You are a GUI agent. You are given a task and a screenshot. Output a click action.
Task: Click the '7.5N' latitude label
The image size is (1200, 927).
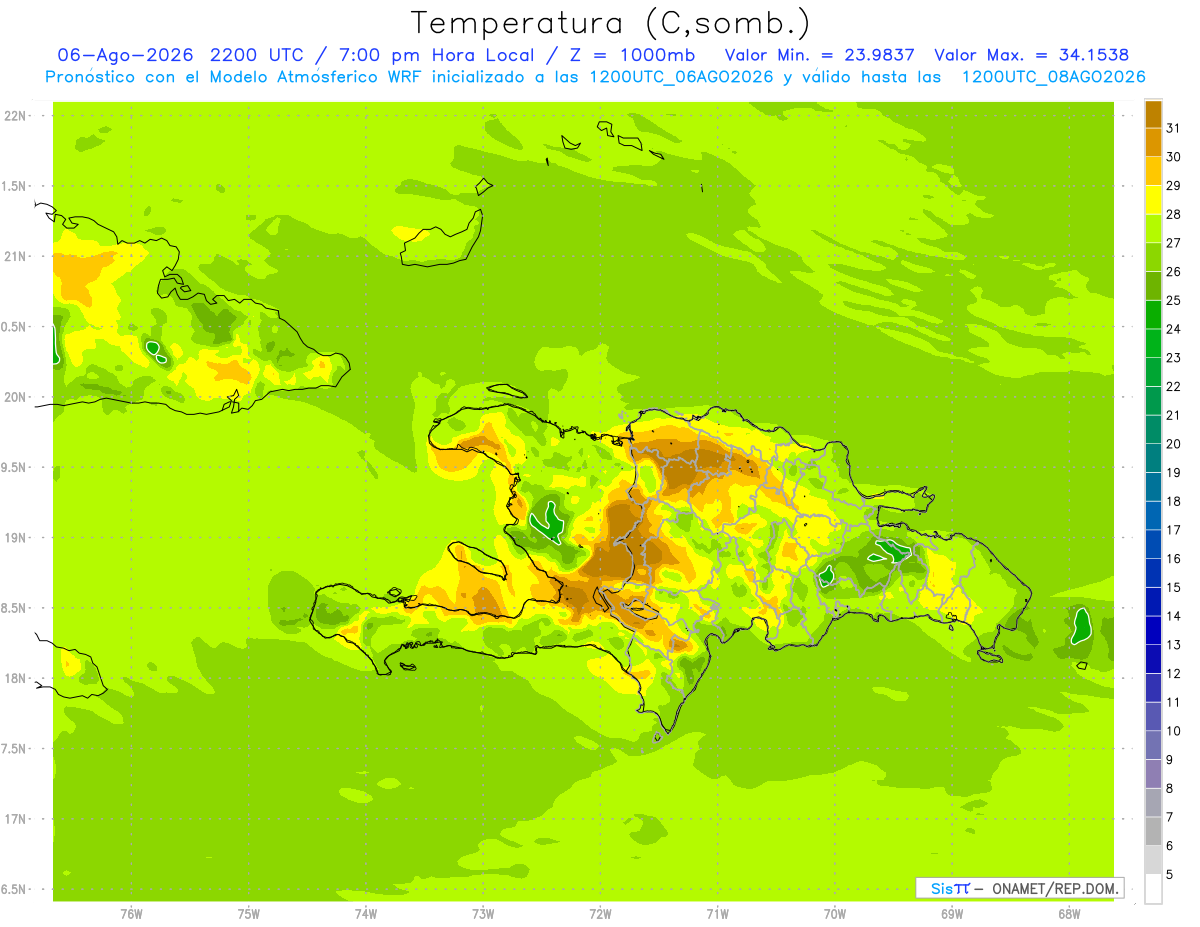(x=15, y=749)
